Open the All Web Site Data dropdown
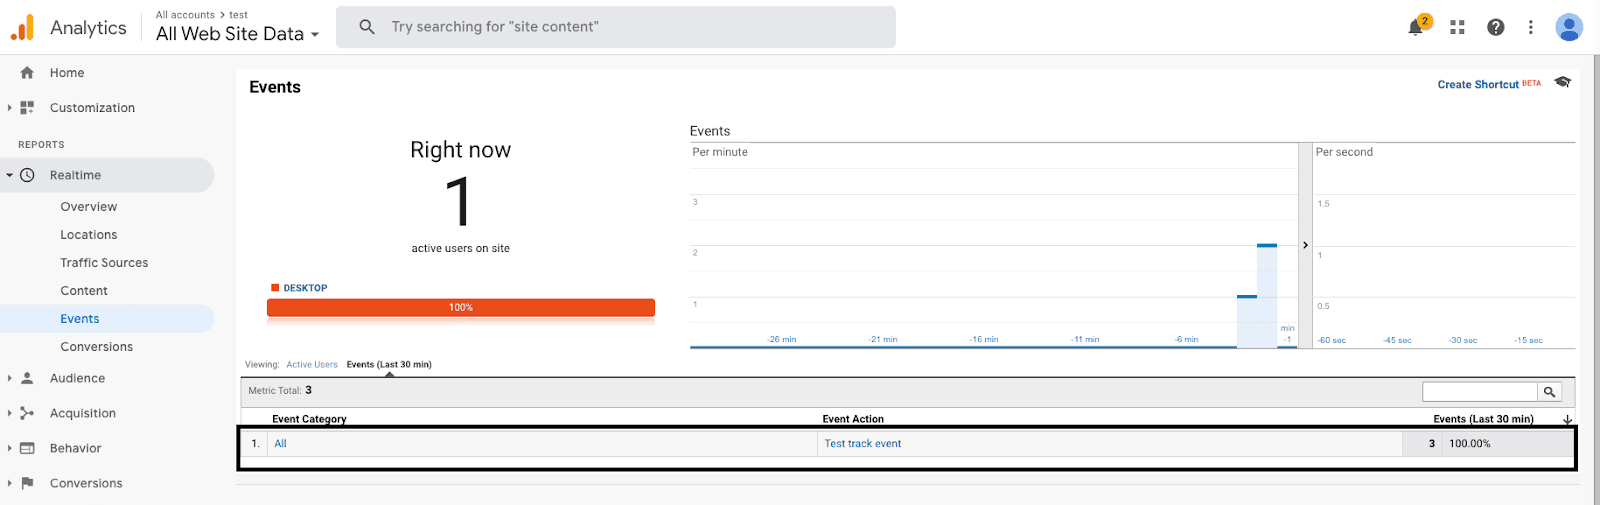Screen dimensions: 1600x505 pyautogui.click(x=237, y=34)
